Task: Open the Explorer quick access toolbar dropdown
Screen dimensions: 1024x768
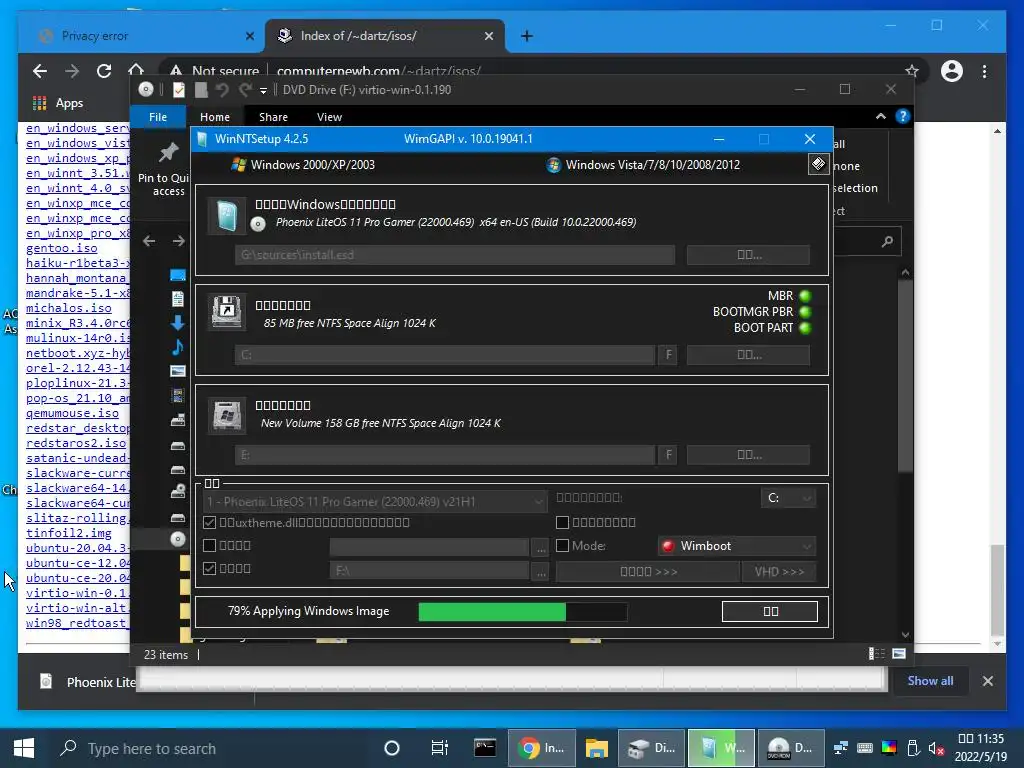Action: click(263, 90)
